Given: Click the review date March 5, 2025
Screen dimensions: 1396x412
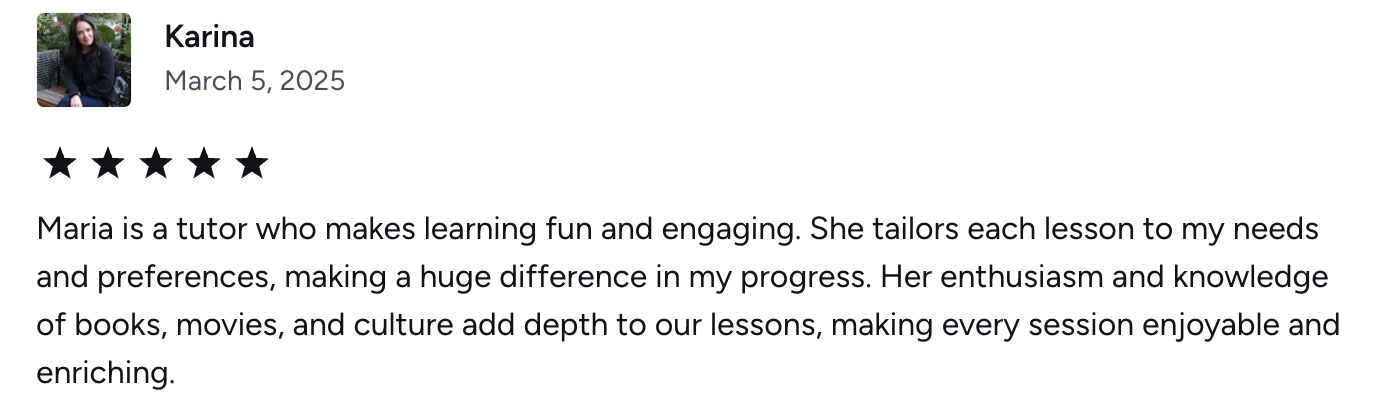Looking at the screenshot, I should (254, 80).
